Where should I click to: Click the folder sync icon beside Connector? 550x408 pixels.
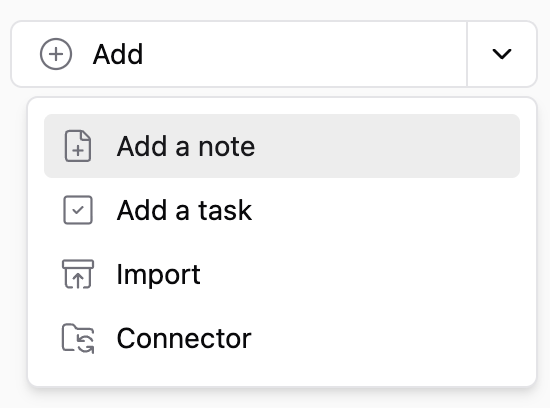coord(78,338)
